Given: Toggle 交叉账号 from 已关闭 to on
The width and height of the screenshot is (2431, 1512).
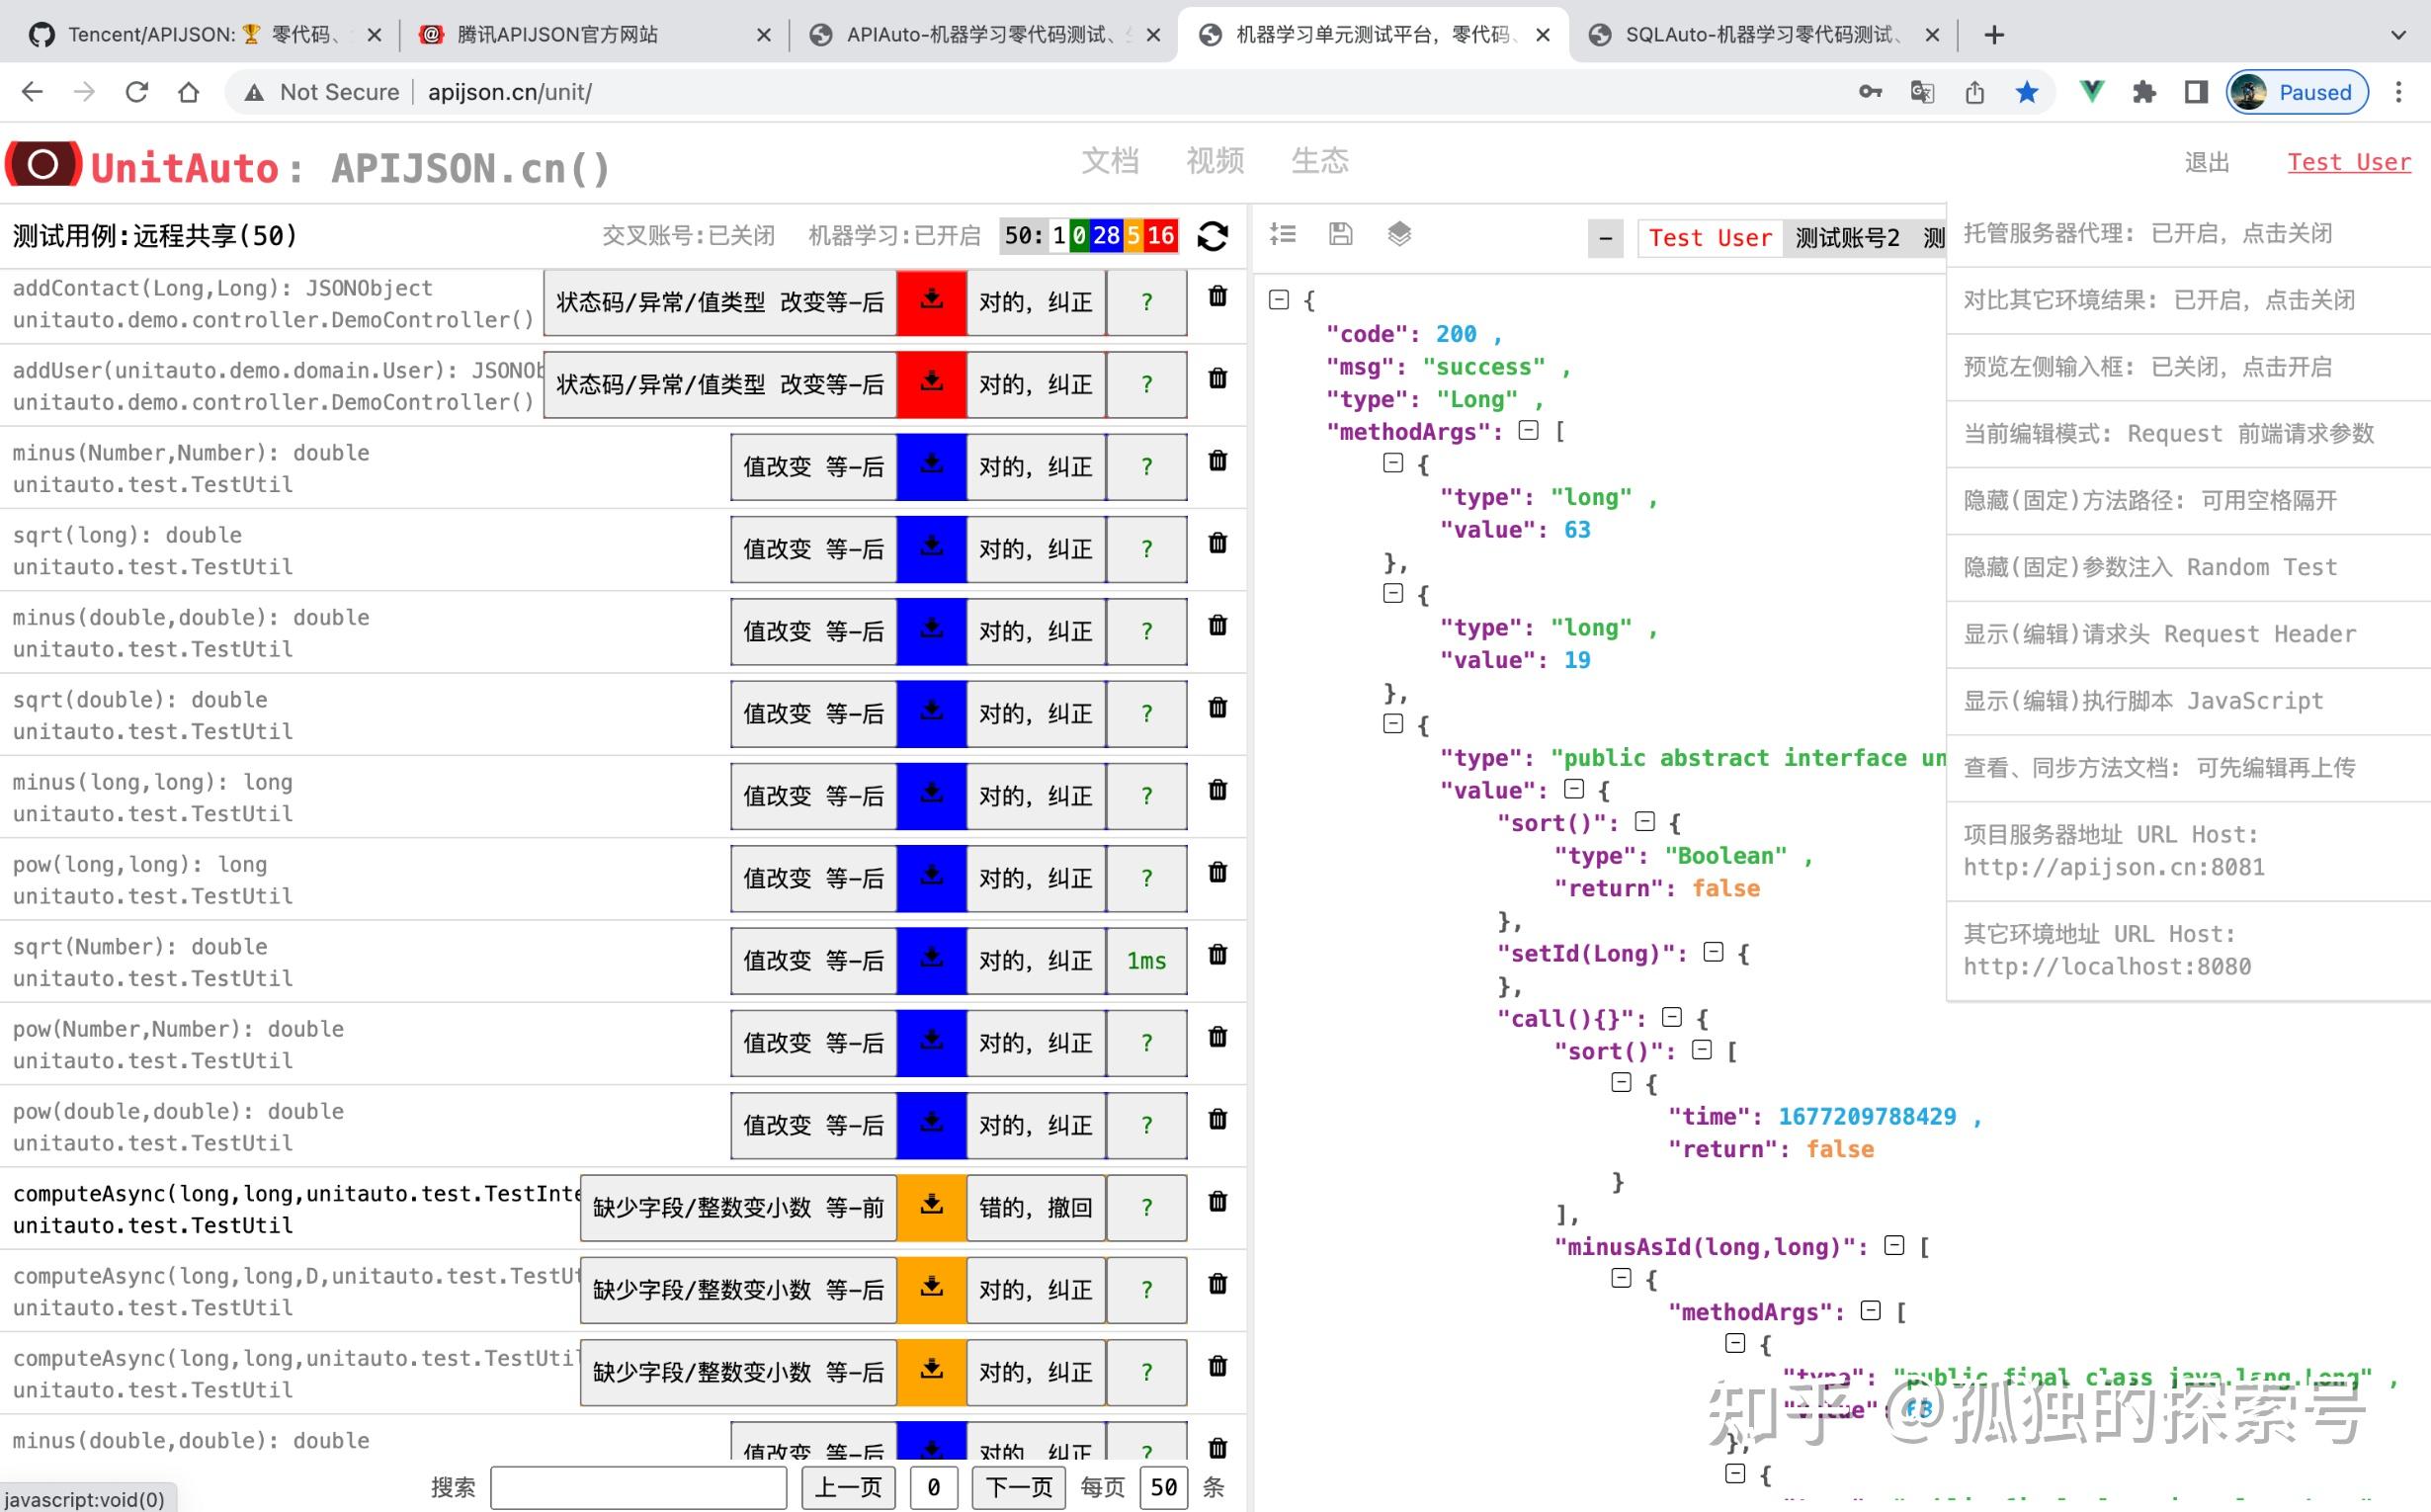Looking at the screenshot, I should click(691, 235).
